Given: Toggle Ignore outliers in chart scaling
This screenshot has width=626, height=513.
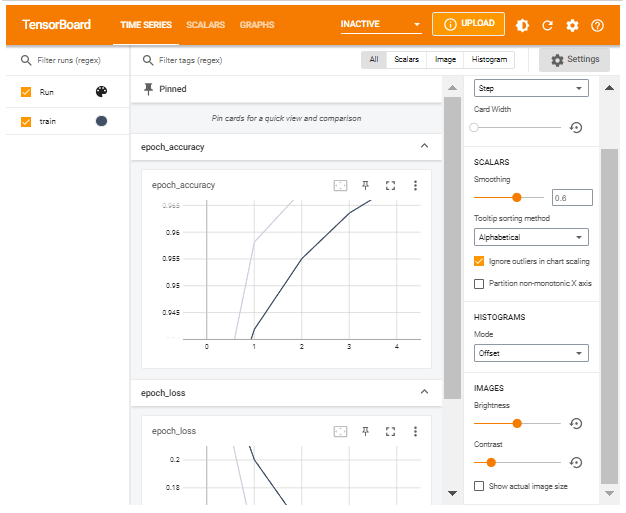Looking at the screenshot, I should coord(479,261).
